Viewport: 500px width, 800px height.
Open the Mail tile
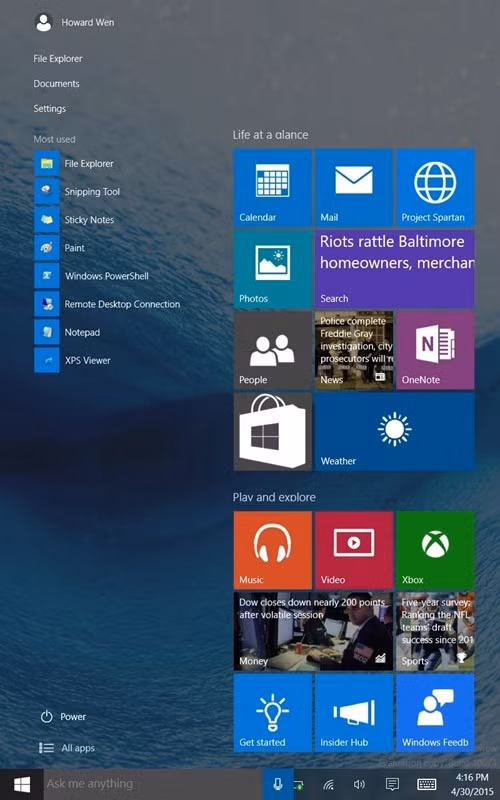pos(354,188)
